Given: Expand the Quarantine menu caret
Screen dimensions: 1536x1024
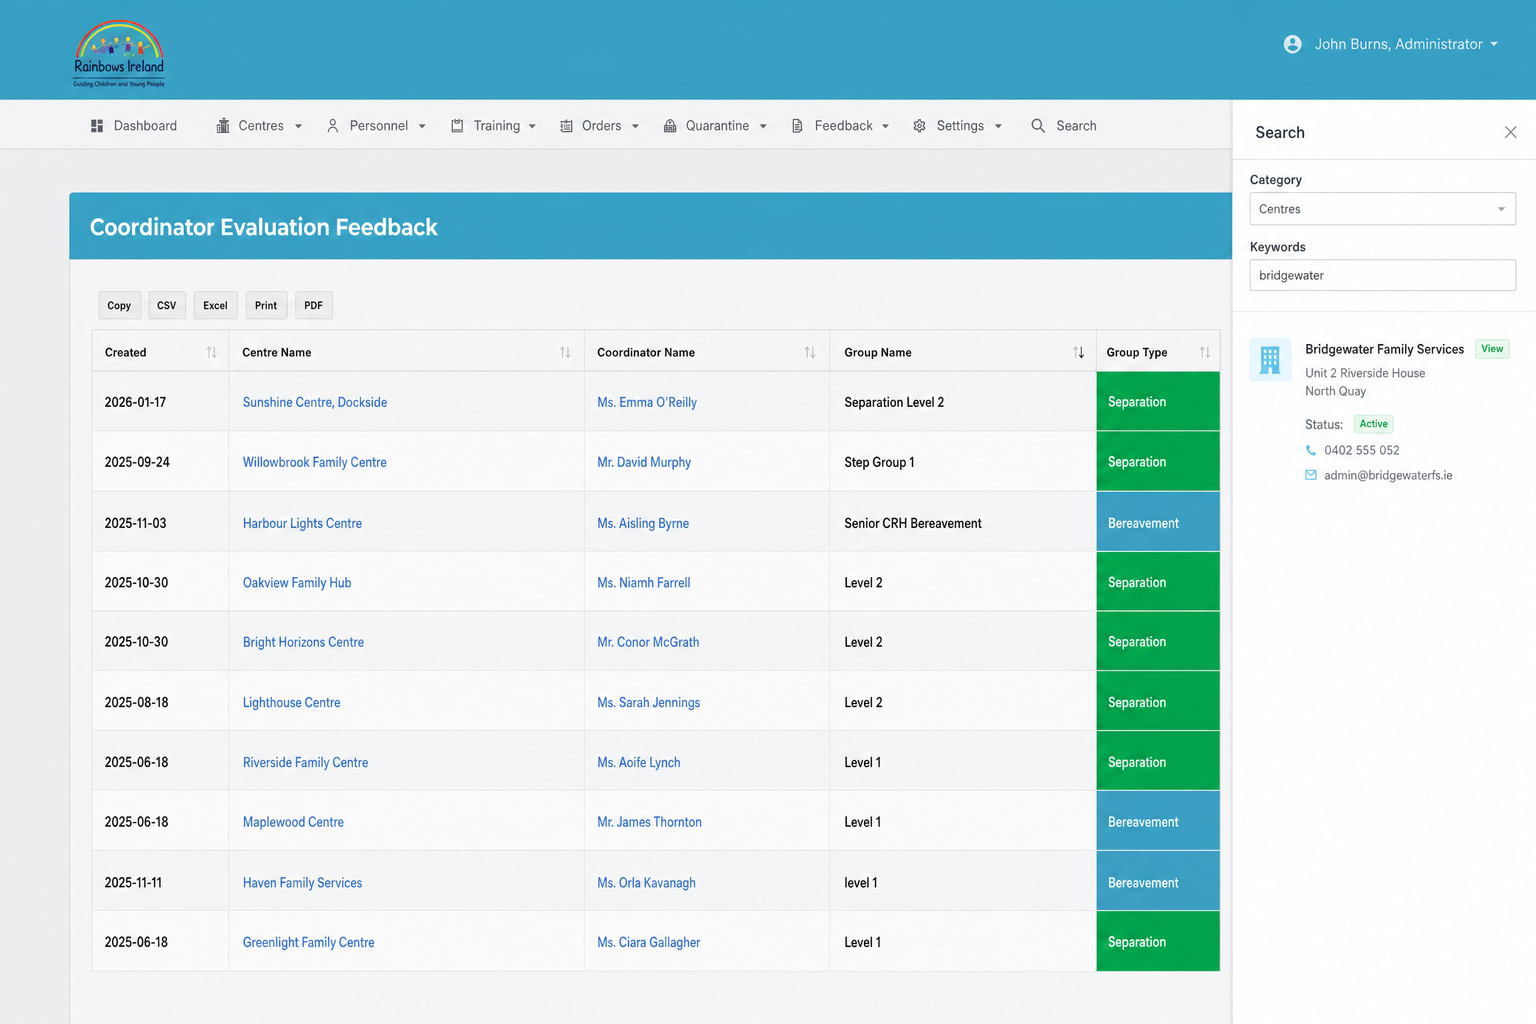Looking at the screenshot, I should [763, 126].
